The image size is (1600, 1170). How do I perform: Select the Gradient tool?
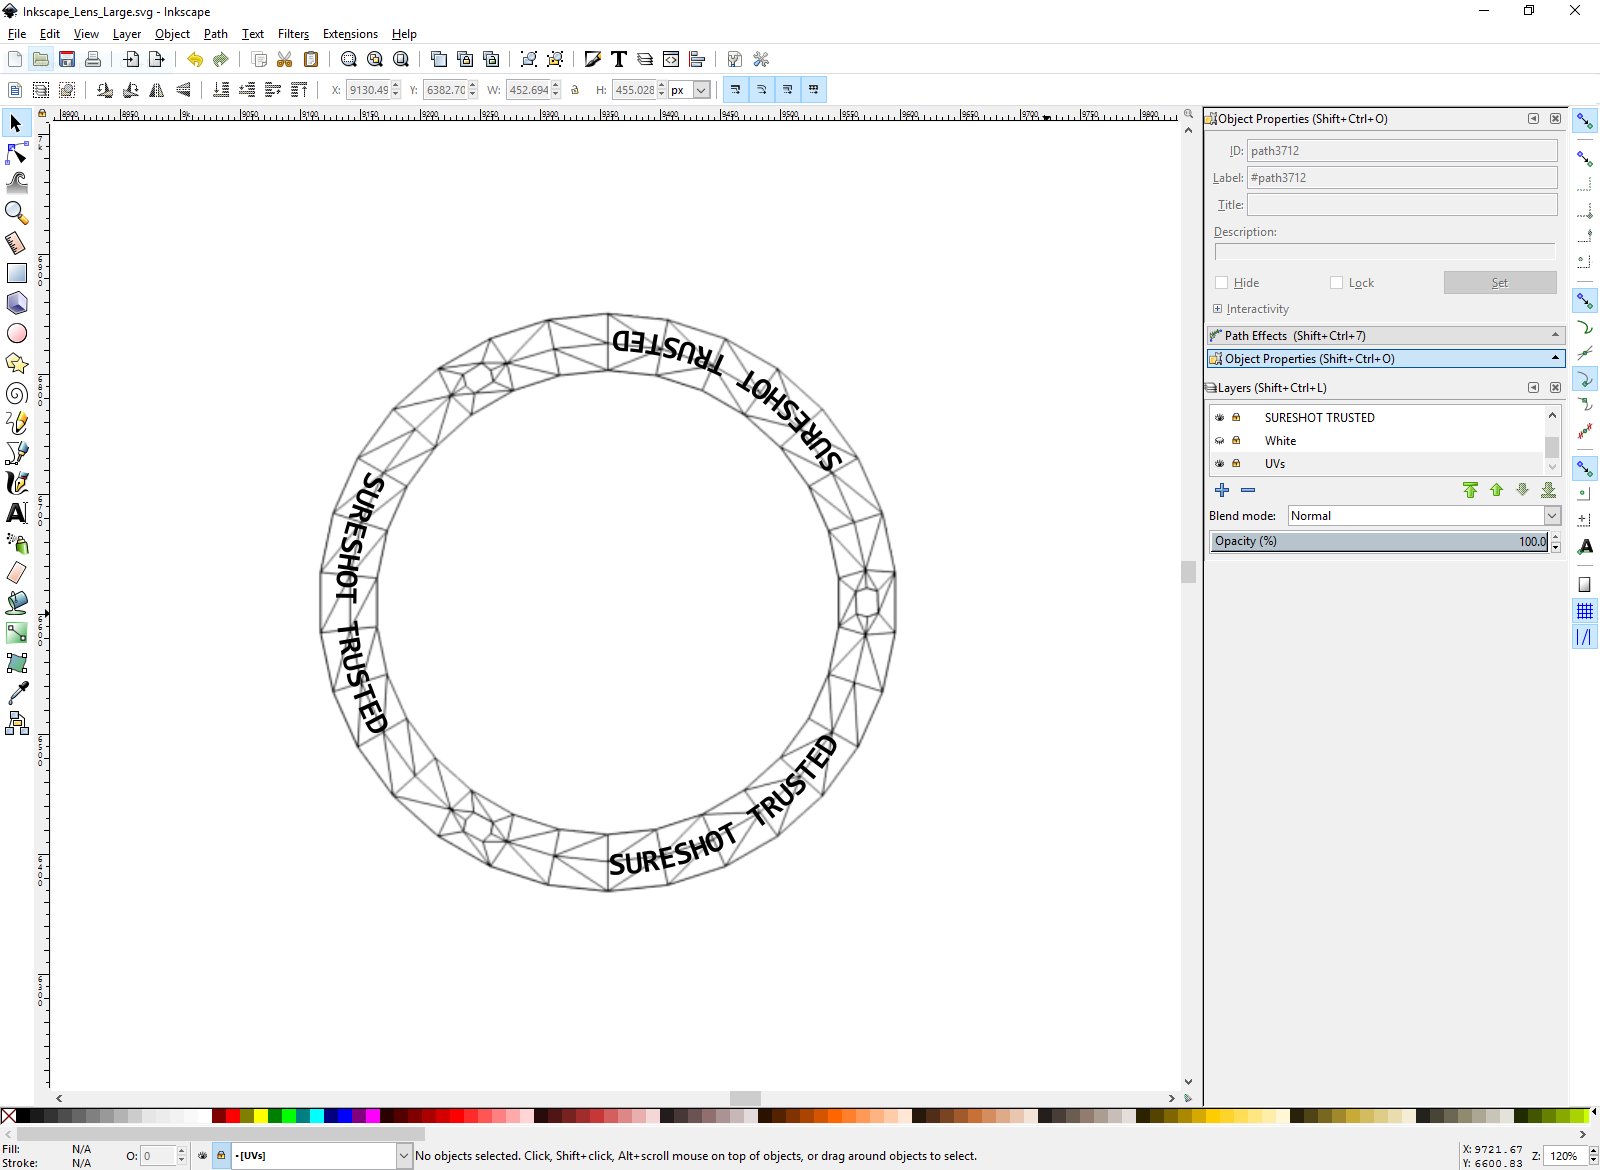[16, 633]
